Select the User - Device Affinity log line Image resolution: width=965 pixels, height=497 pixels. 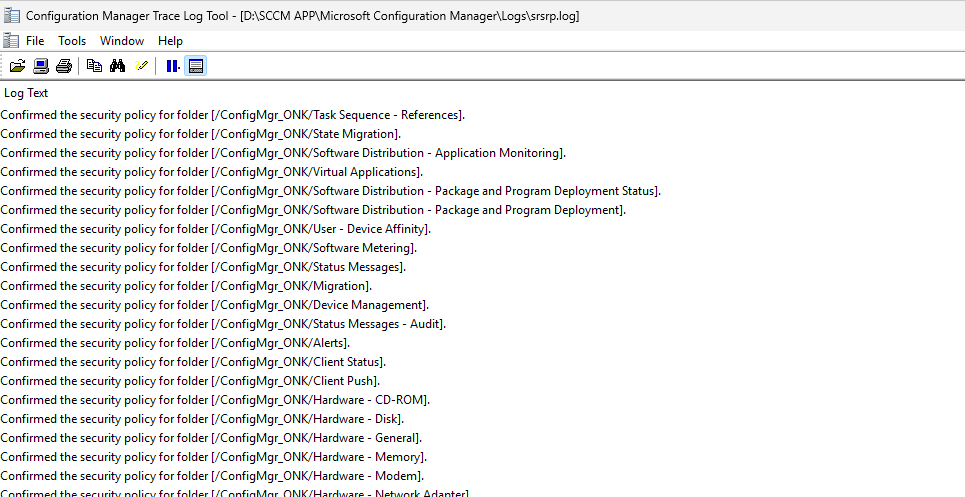(x=215, y=229)
